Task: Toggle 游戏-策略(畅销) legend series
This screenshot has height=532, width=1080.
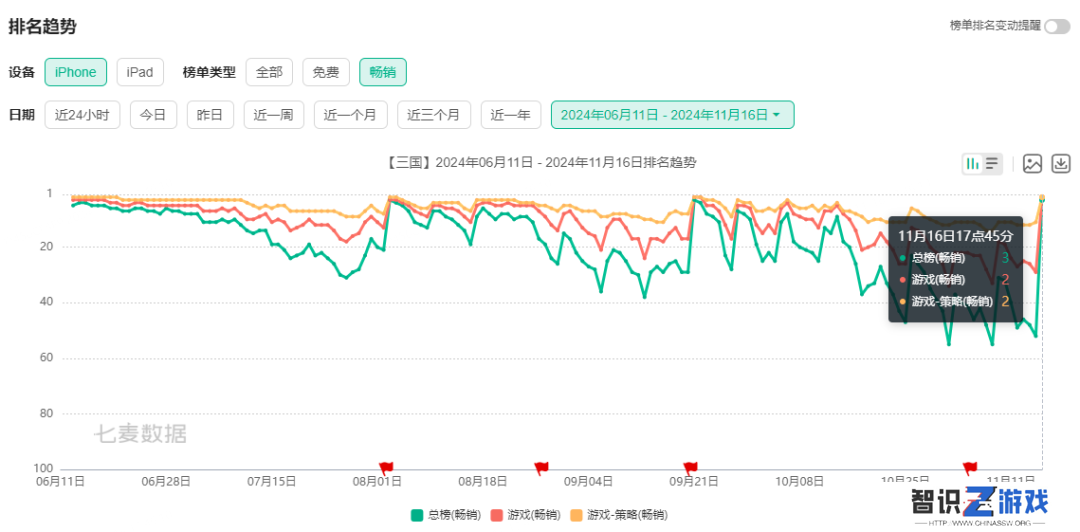Action: 619,515
